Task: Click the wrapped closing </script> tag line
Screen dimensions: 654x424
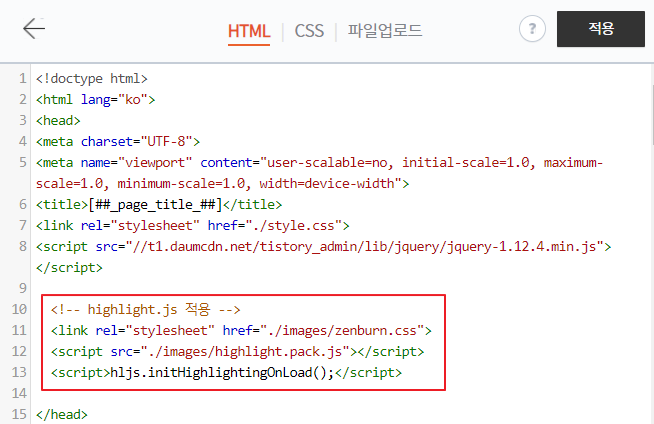Action: tap(69, 268)
